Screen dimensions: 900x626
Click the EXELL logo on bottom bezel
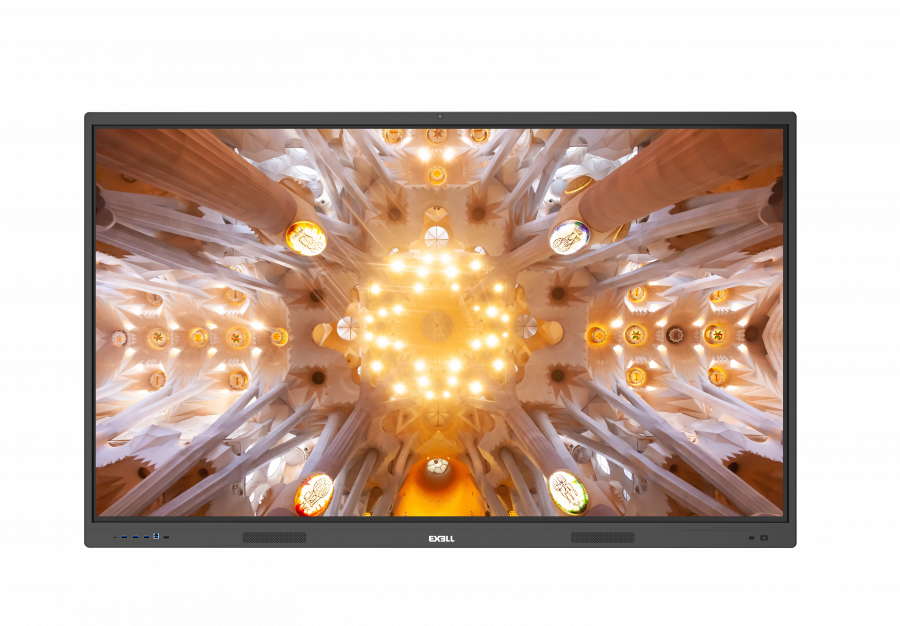tap(441, 538)
